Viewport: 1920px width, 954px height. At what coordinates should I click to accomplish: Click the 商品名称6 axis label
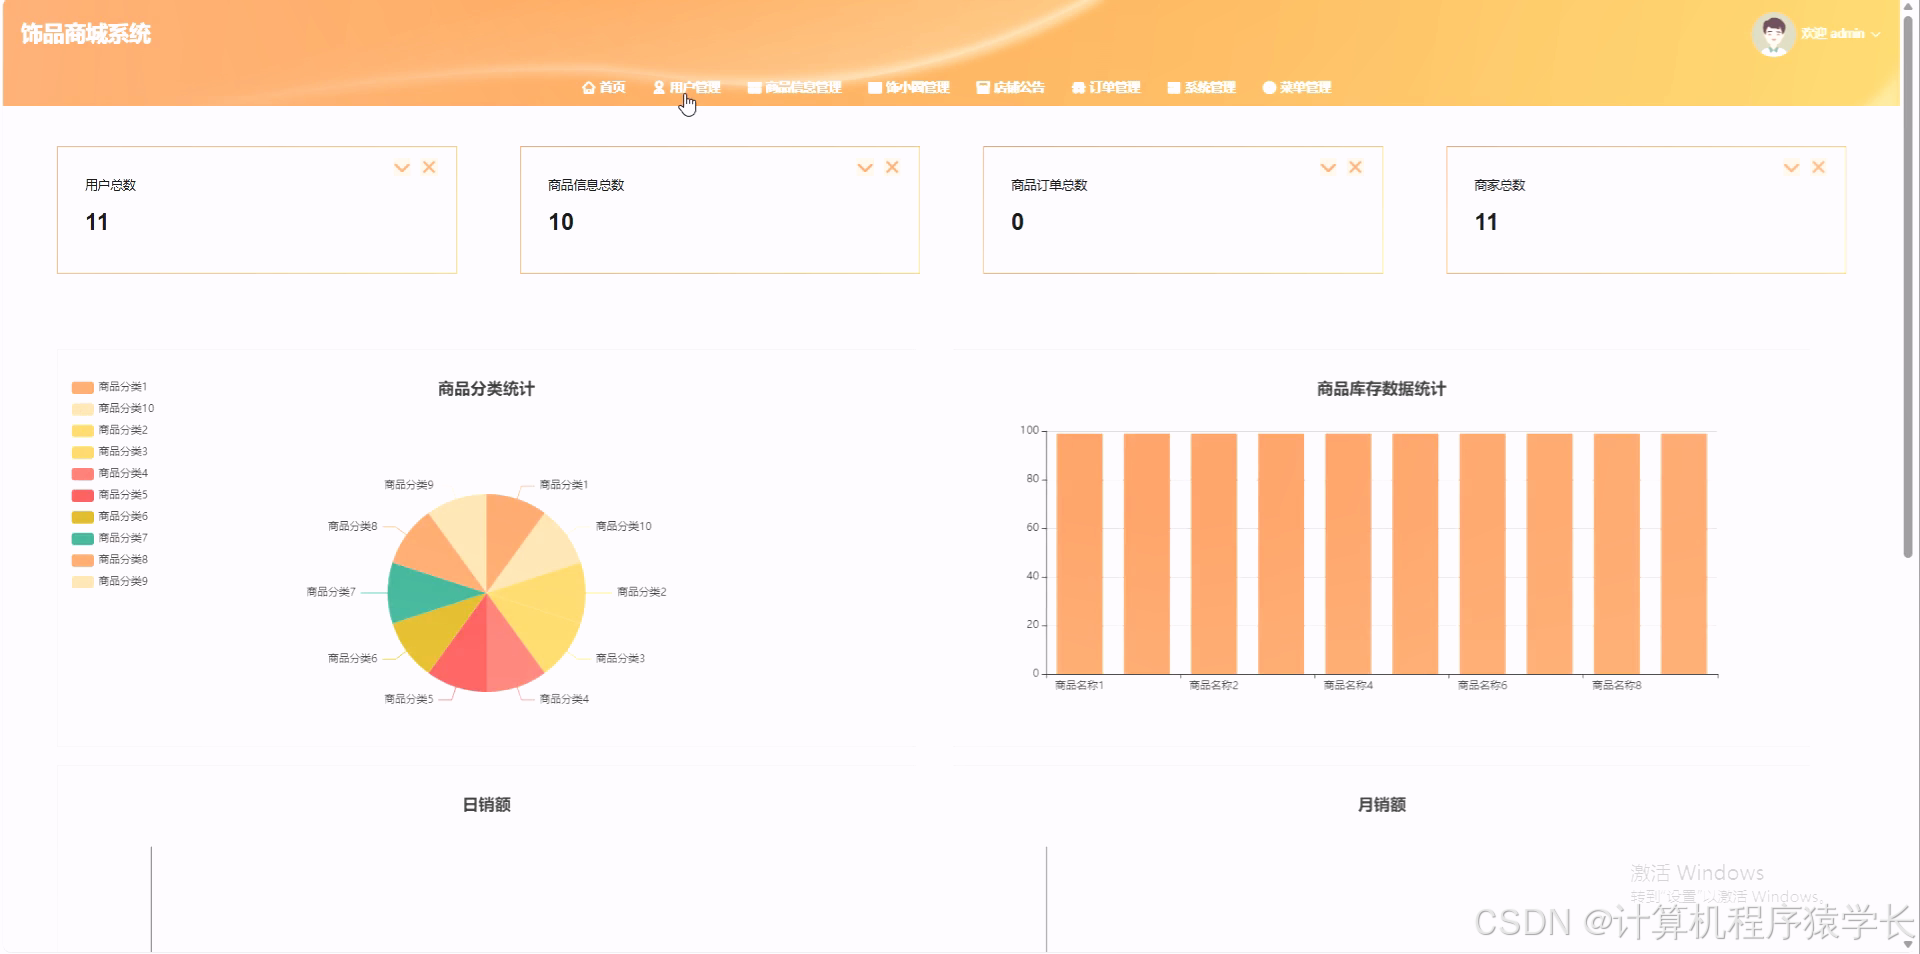click(x=1482, y=686)
